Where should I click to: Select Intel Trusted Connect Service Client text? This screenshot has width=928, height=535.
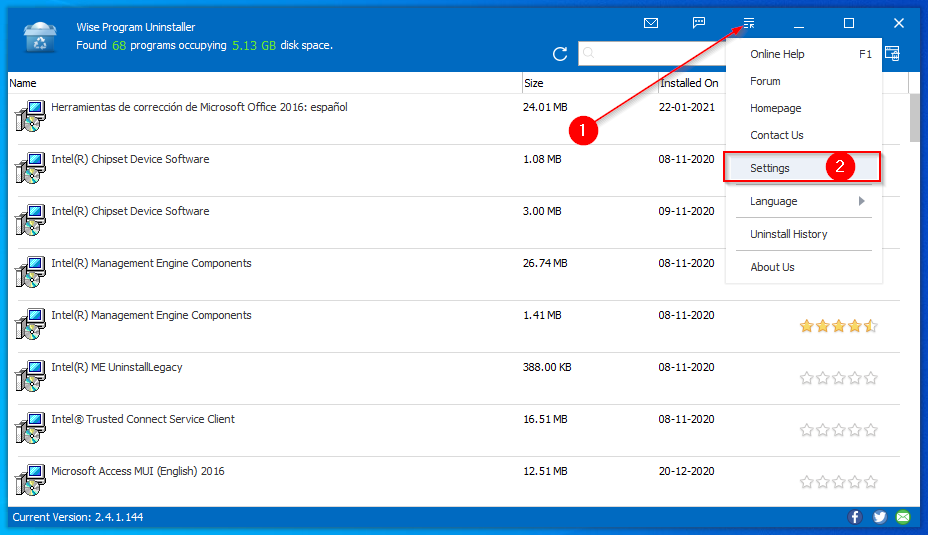click(x=143, y=419)
